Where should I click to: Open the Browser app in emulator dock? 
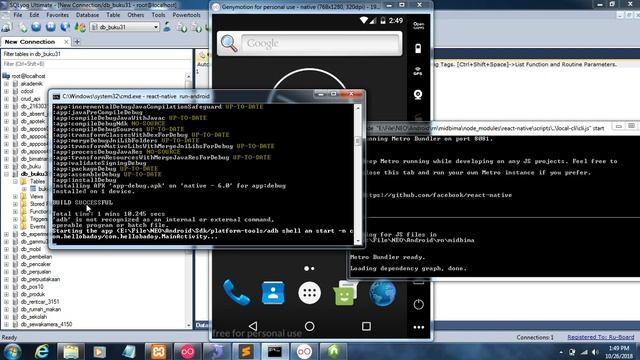click(382, 293)
